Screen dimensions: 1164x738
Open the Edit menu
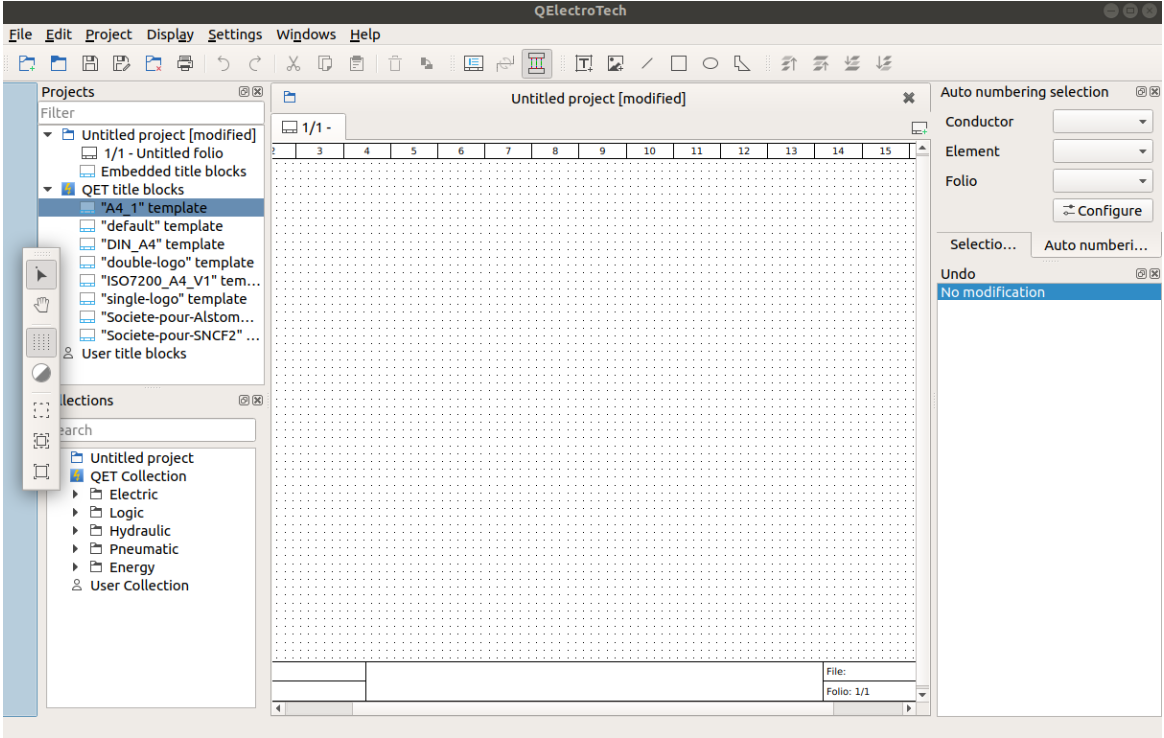(x=58, y=34)
